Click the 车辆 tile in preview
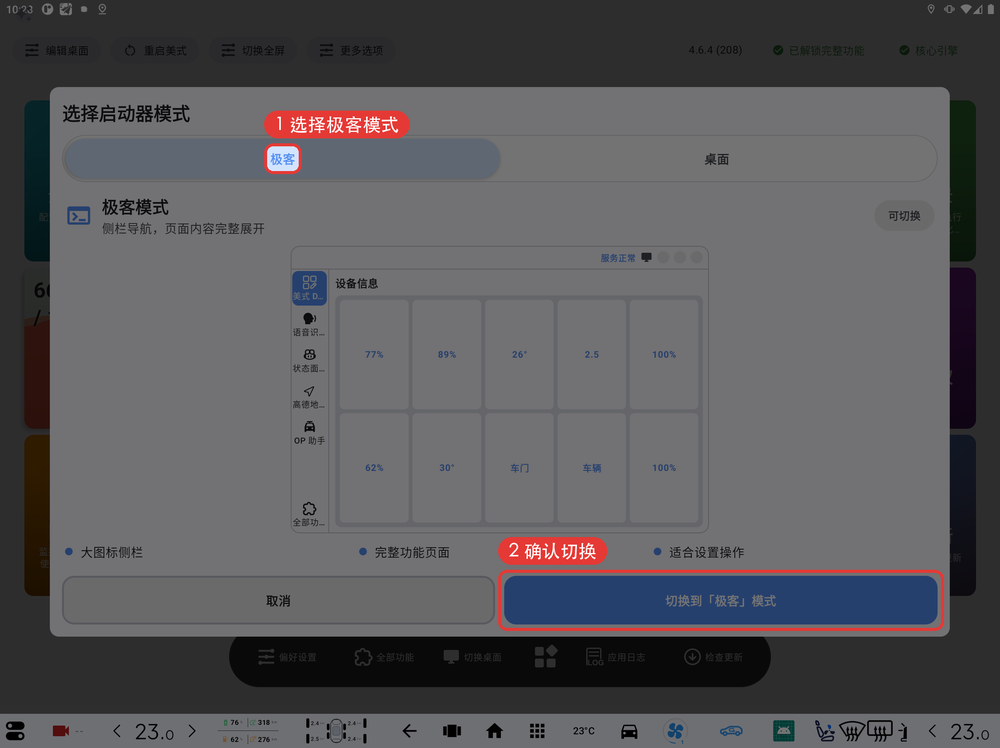Screen dimensions: 1000x748 (x=592, y=467)
